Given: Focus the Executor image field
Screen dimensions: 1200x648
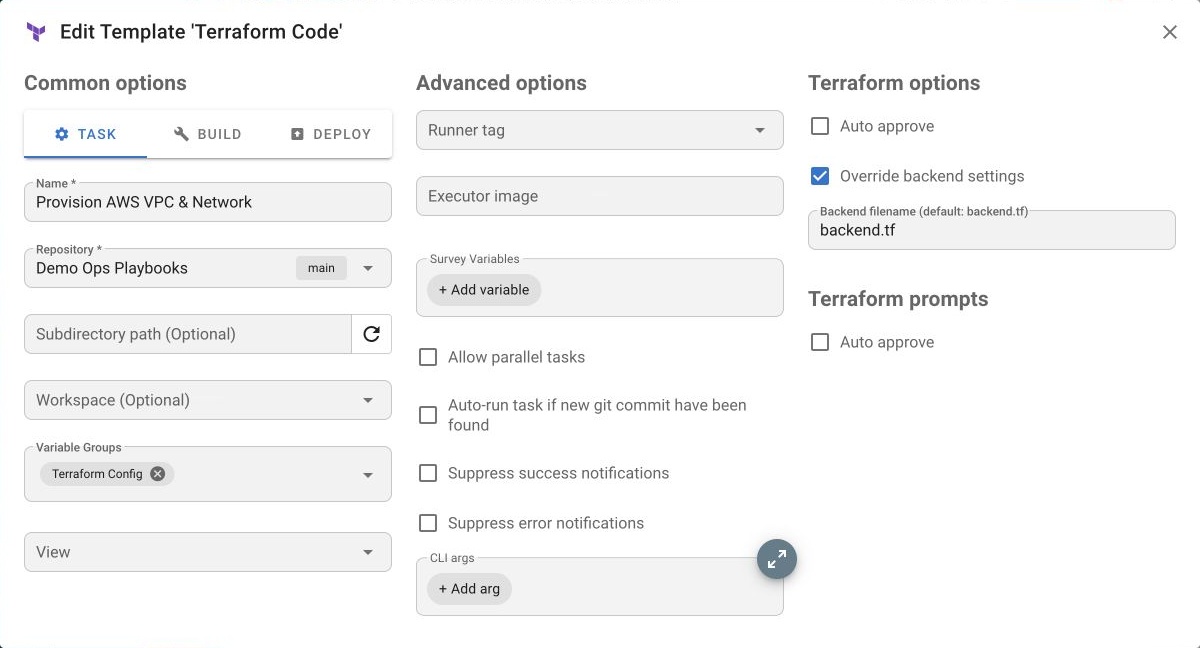Looking at the screenshot, I should (x=600, y=196).
